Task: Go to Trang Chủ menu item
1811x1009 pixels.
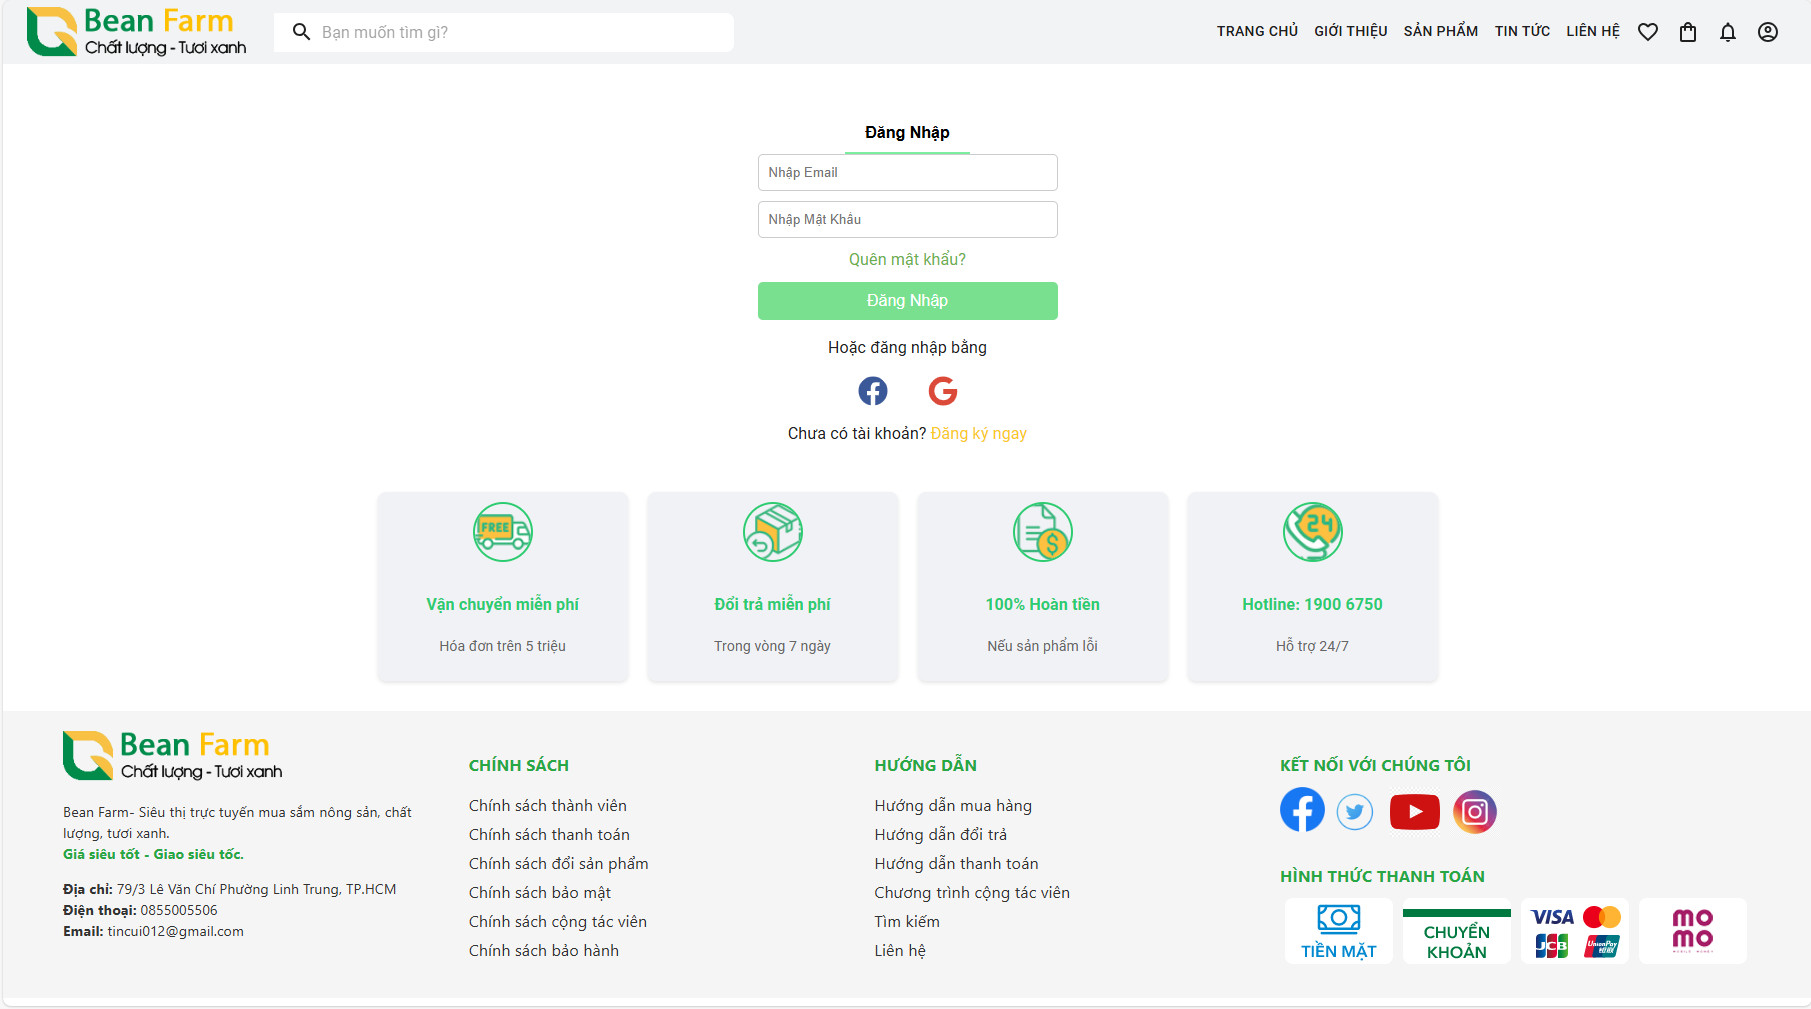Action: pos(1257,32)
